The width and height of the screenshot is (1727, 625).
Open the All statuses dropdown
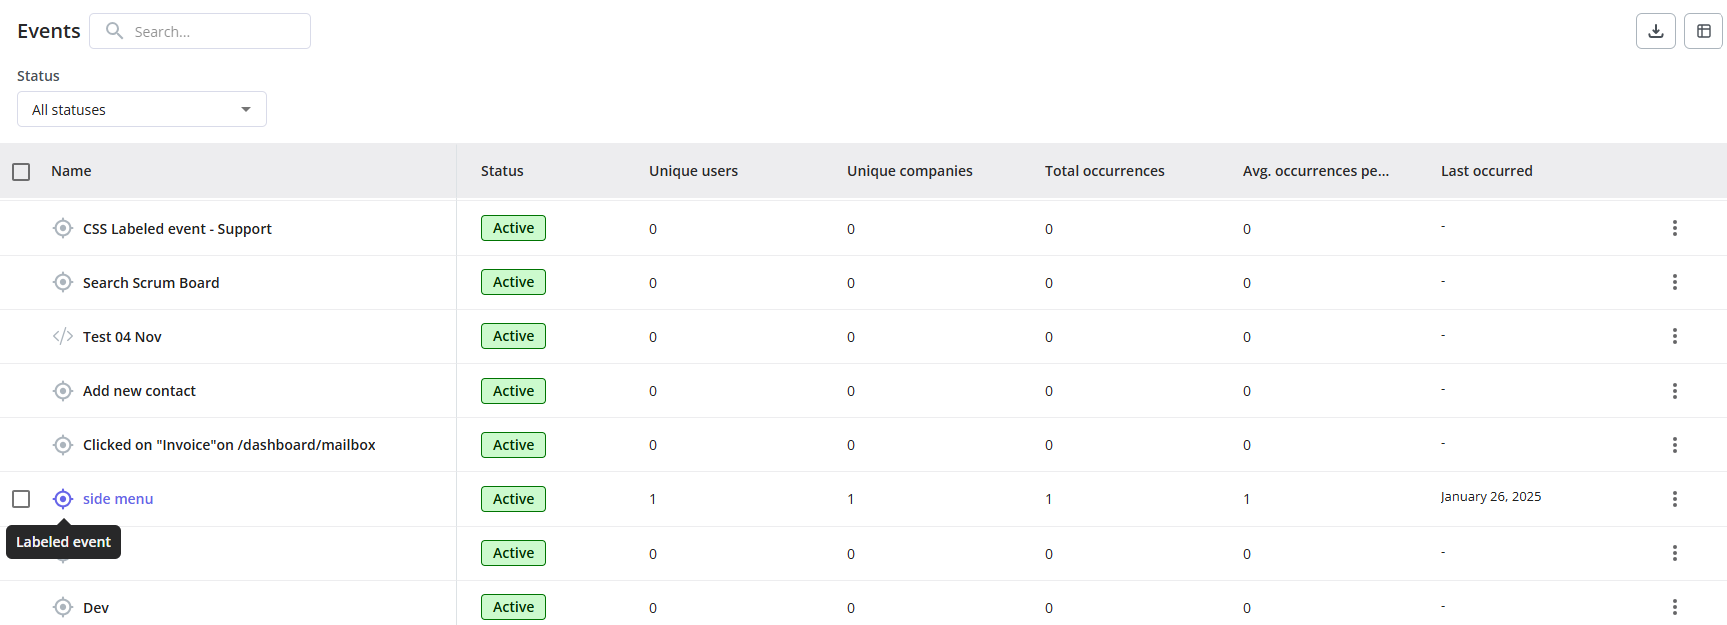click(142, 109)
